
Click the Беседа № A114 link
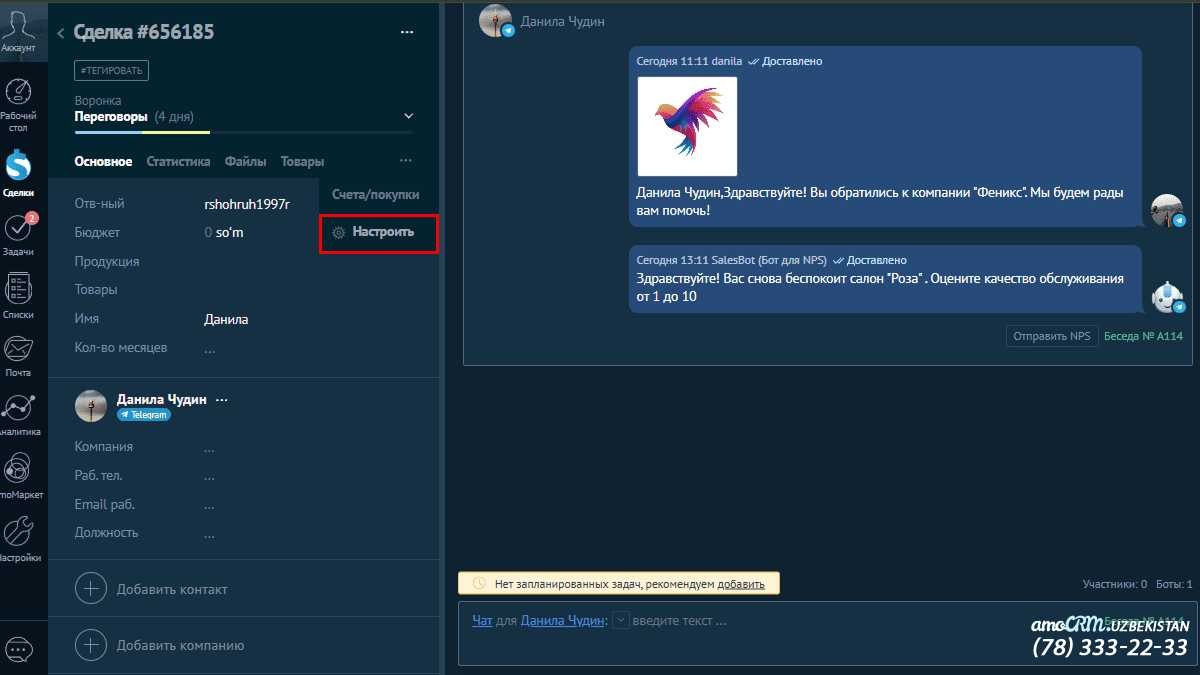pyautogui.click(x=1143, y=336)
